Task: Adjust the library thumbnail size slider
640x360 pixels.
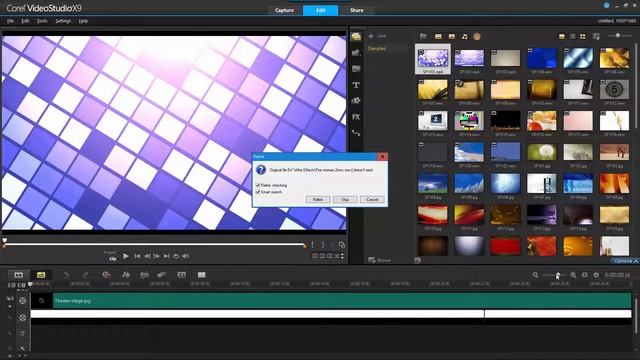Action: pyautogui.click(x=618, y=36)
